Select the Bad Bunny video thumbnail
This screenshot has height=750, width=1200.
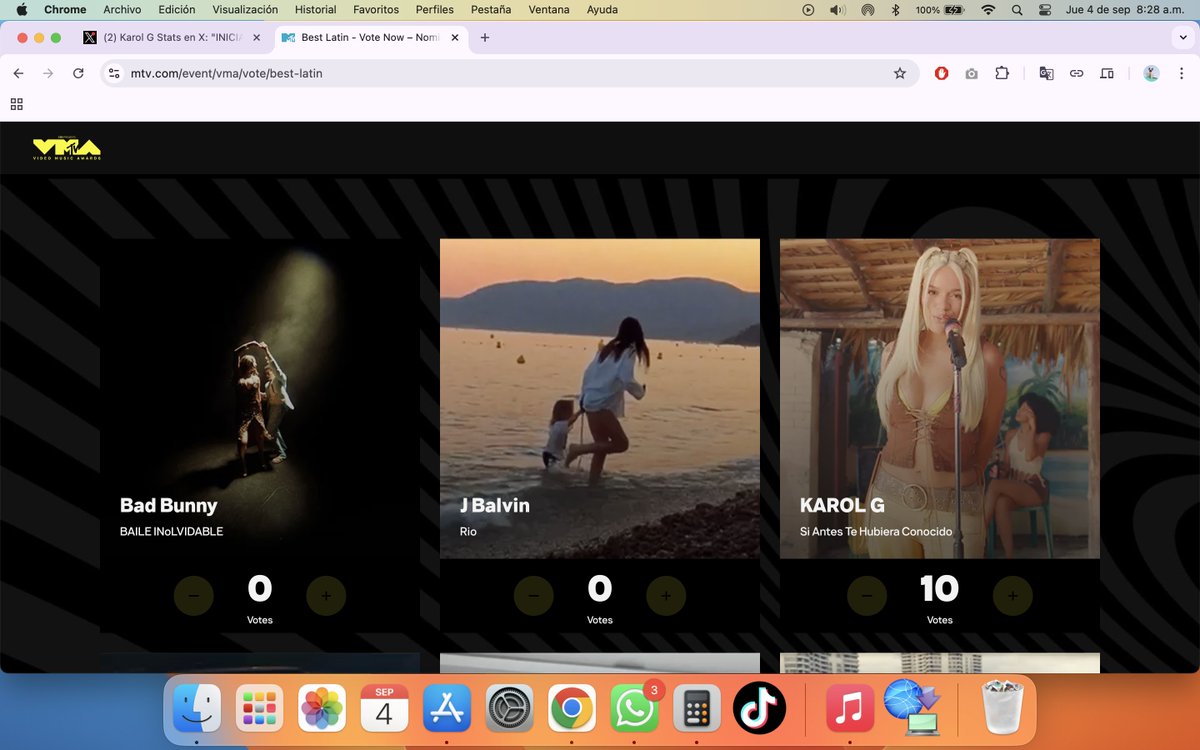(x=260, y=398)
